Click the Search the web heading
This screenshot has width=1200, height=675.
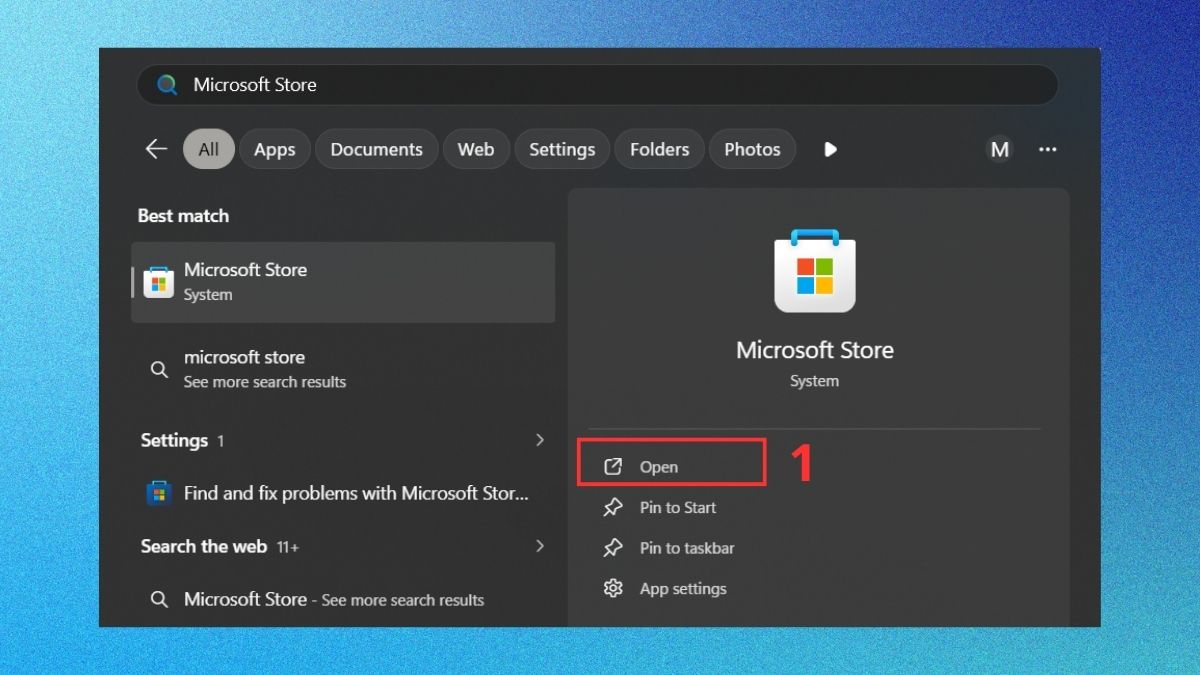[x=204, y=546]
